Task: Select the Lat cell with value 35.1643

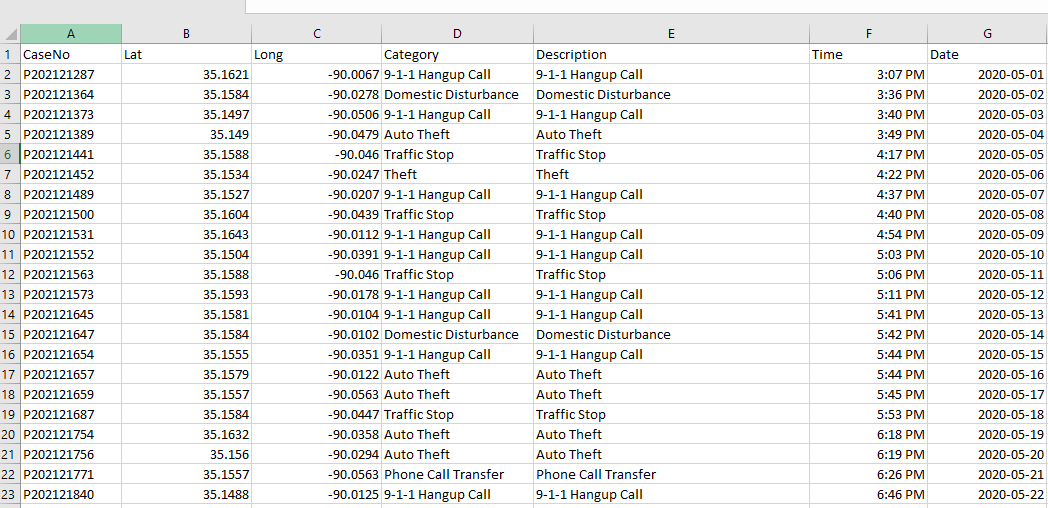Action: coord(186,235)
